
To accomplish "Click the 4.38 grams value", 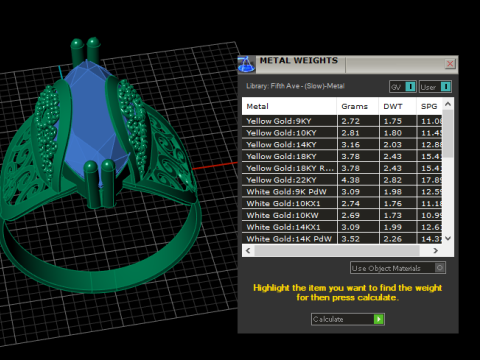I will [350, 180].
